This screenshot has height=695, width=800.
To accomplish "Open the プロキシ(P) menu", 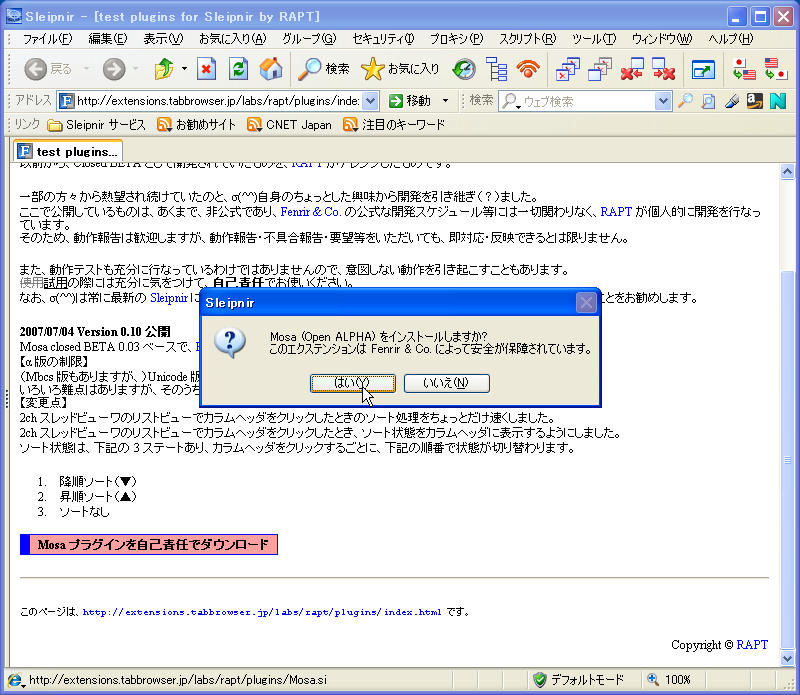I will tap(456, 39).
